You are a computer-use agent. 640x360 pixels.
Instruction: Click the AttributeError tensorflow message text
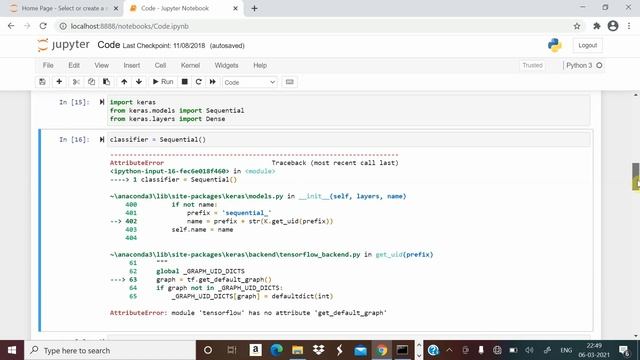[248, 313]
